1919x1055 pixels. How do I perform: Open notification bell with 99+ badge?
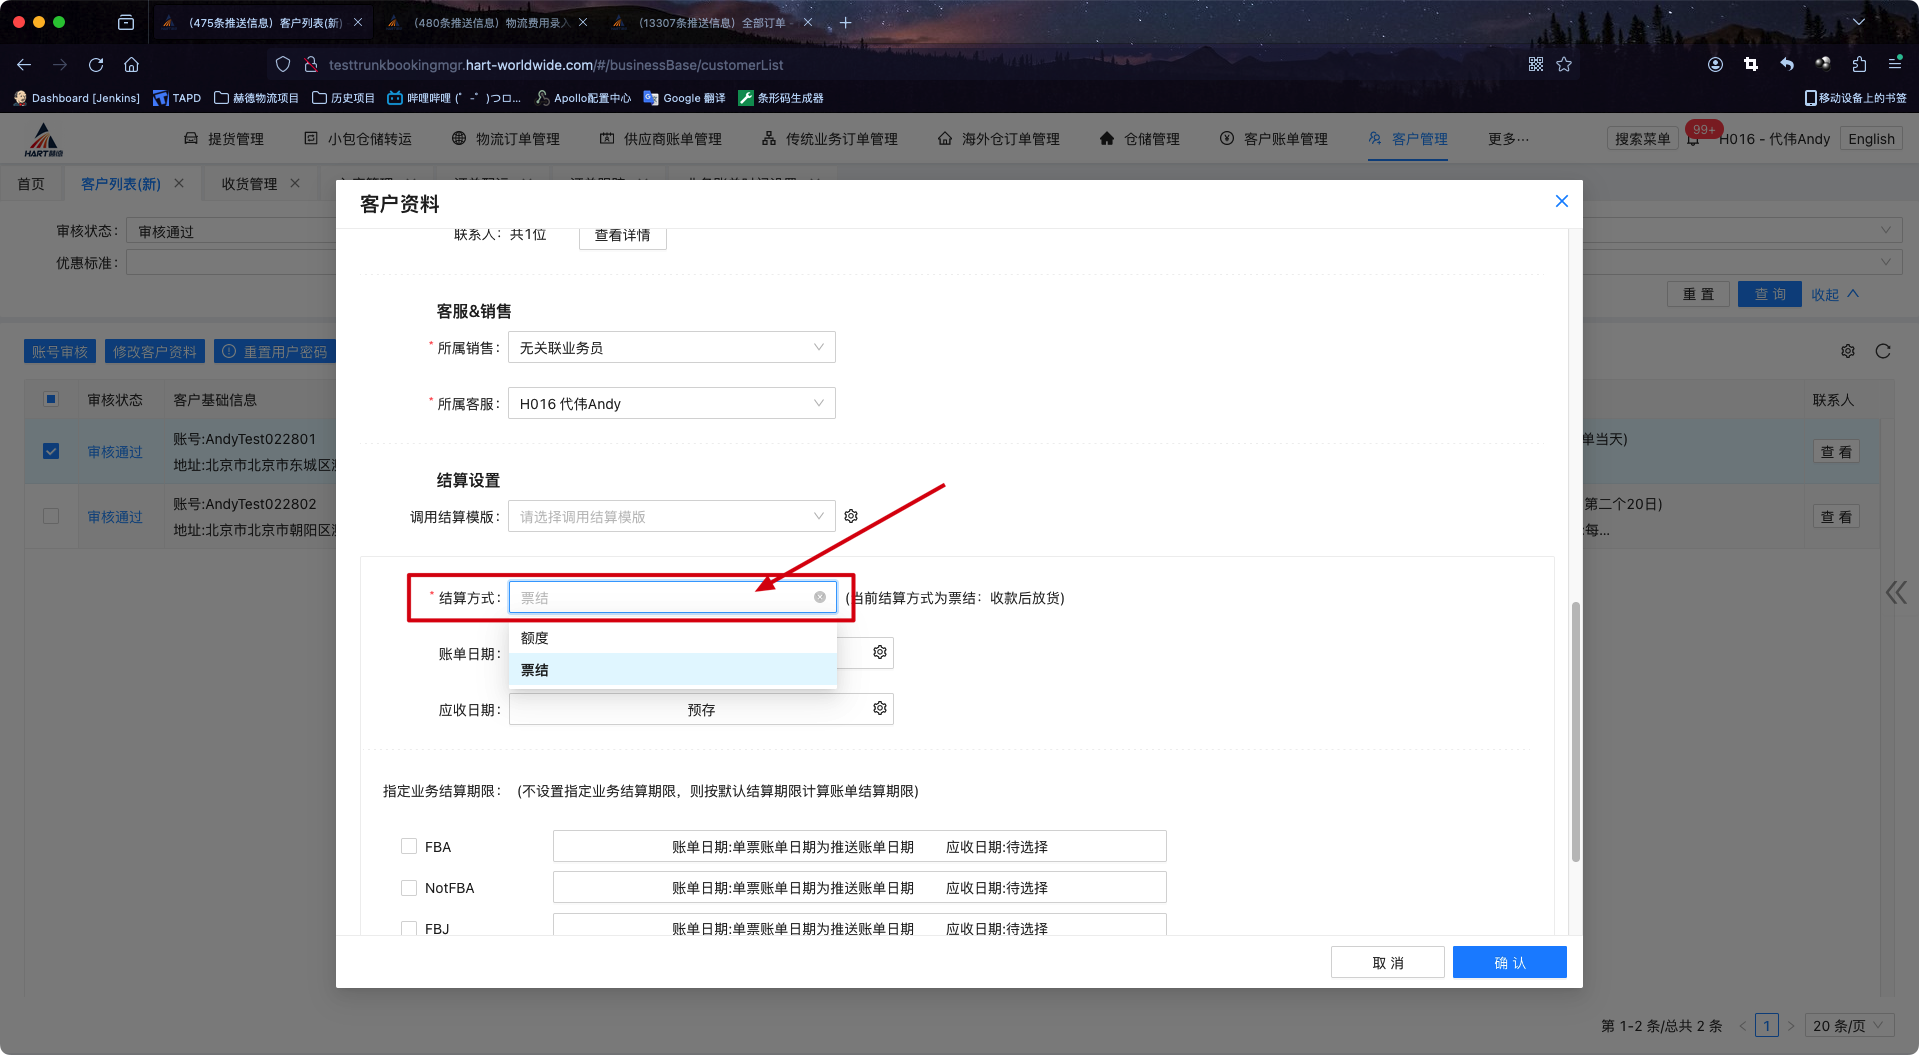click(x=1693, y=139)
